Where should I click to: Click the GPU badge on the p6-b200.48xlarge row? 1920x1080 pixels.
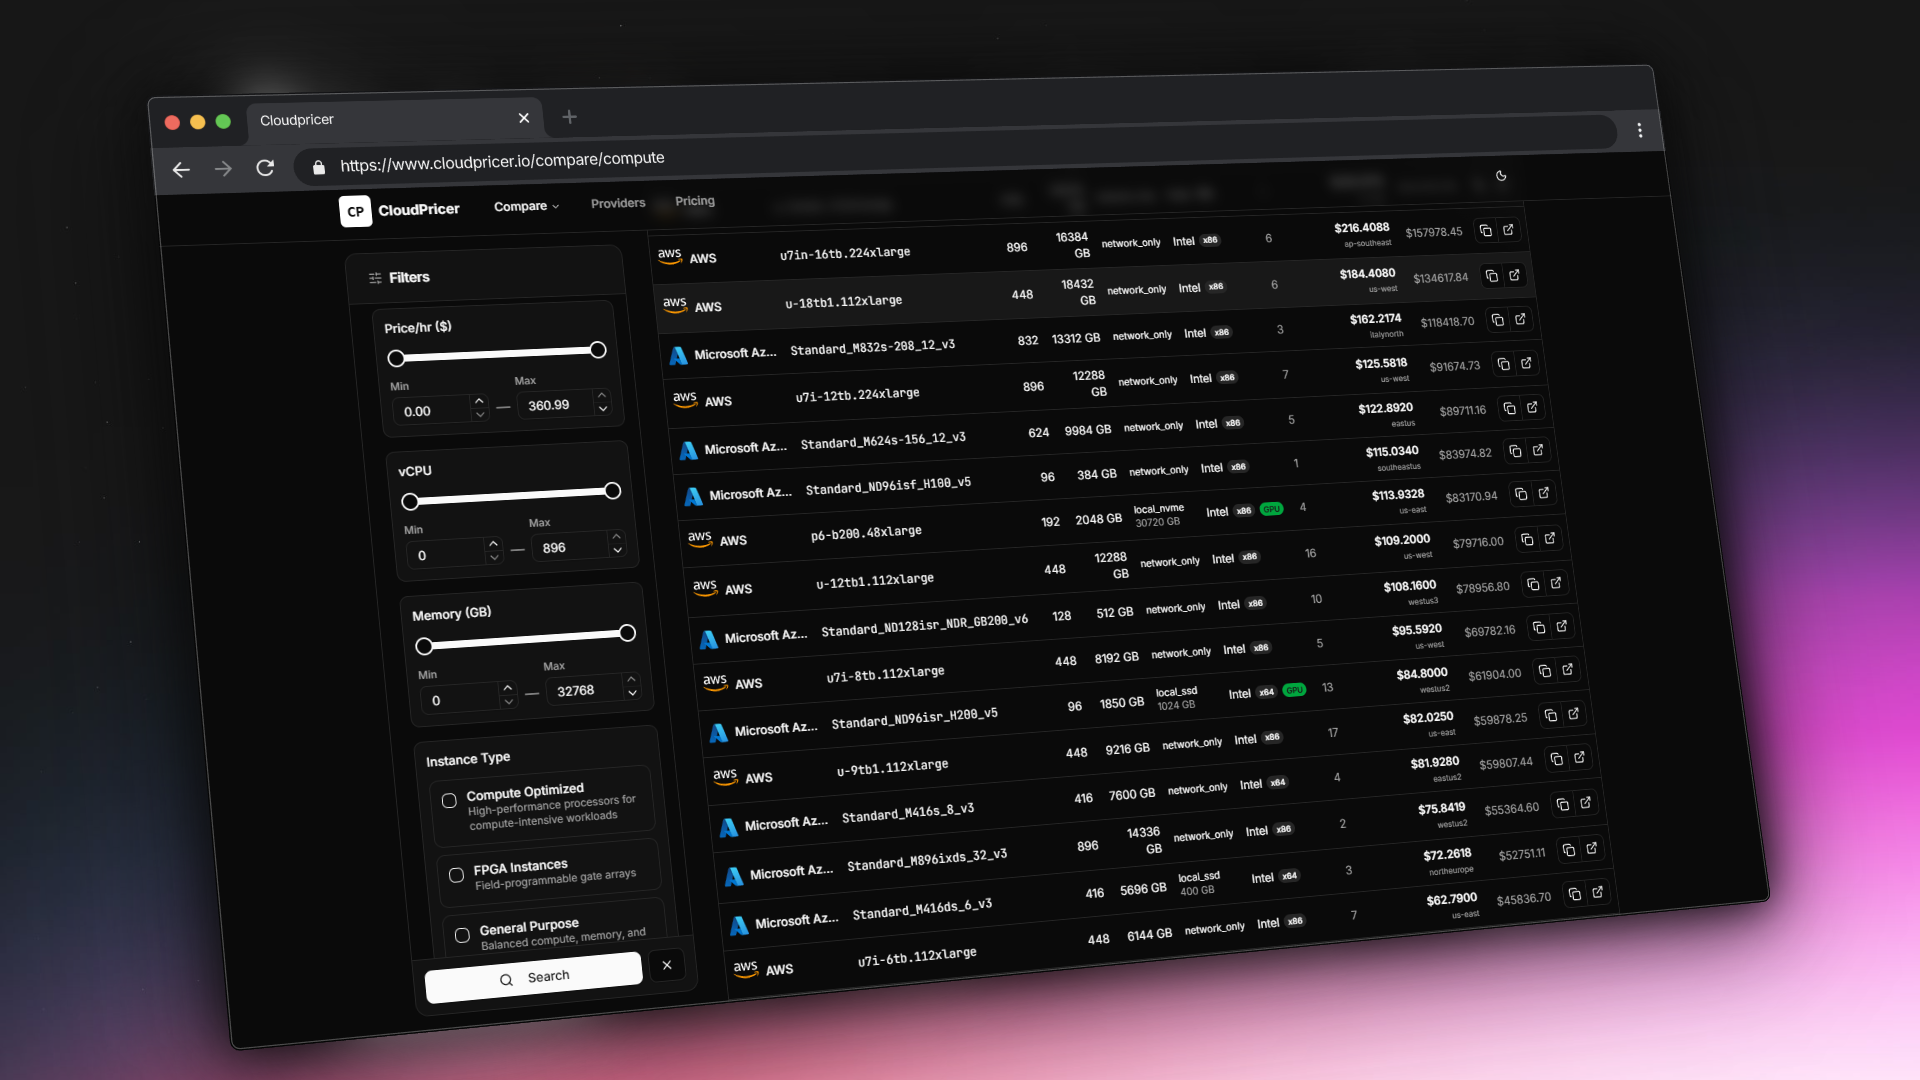tap(1272, 508)
